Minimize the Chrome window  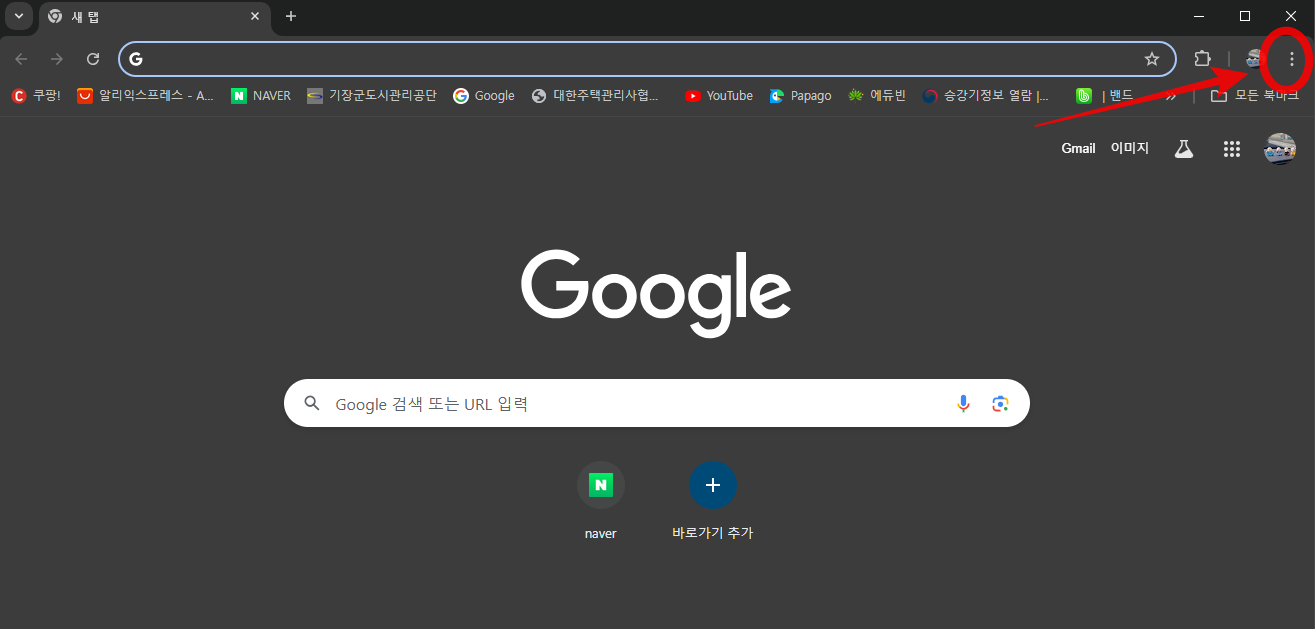pyautogui.click(x=1199, y=16)
